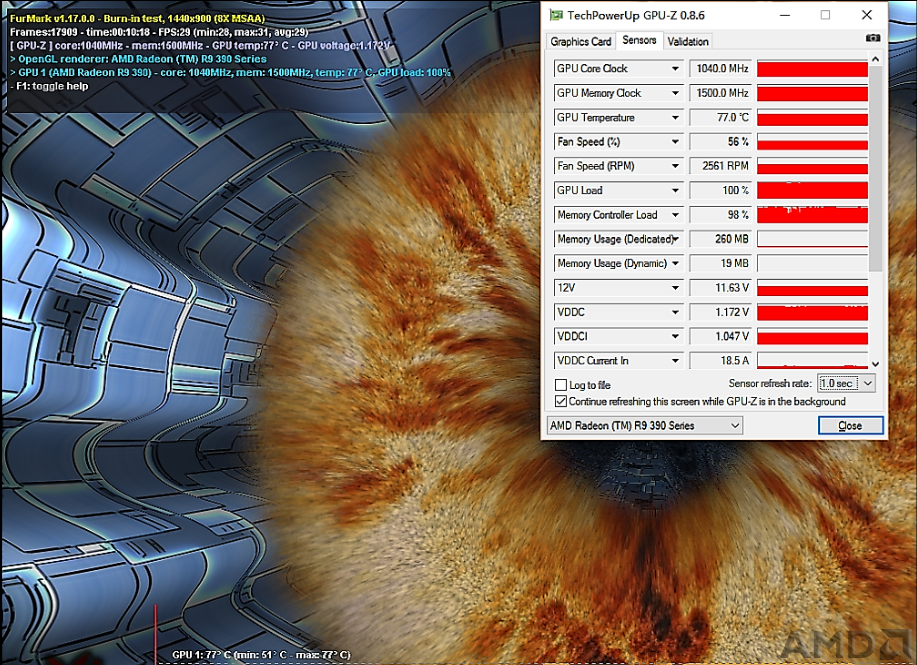Click the GPU-Z title bar app icon

pyautogui.click(x=556, y=15)
